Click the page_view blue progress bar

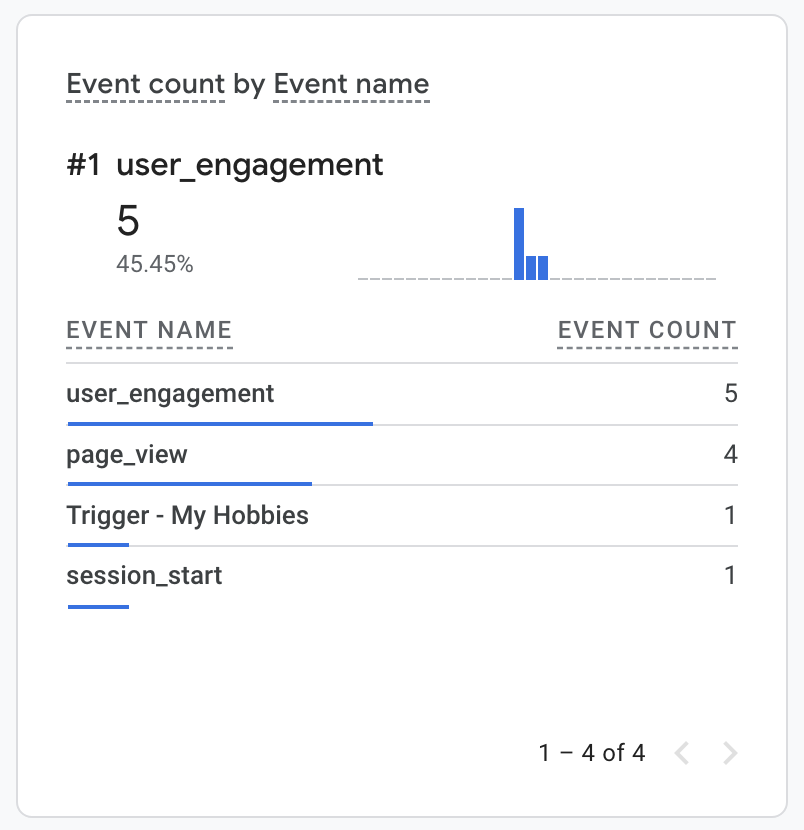click(x=189, y=484)
